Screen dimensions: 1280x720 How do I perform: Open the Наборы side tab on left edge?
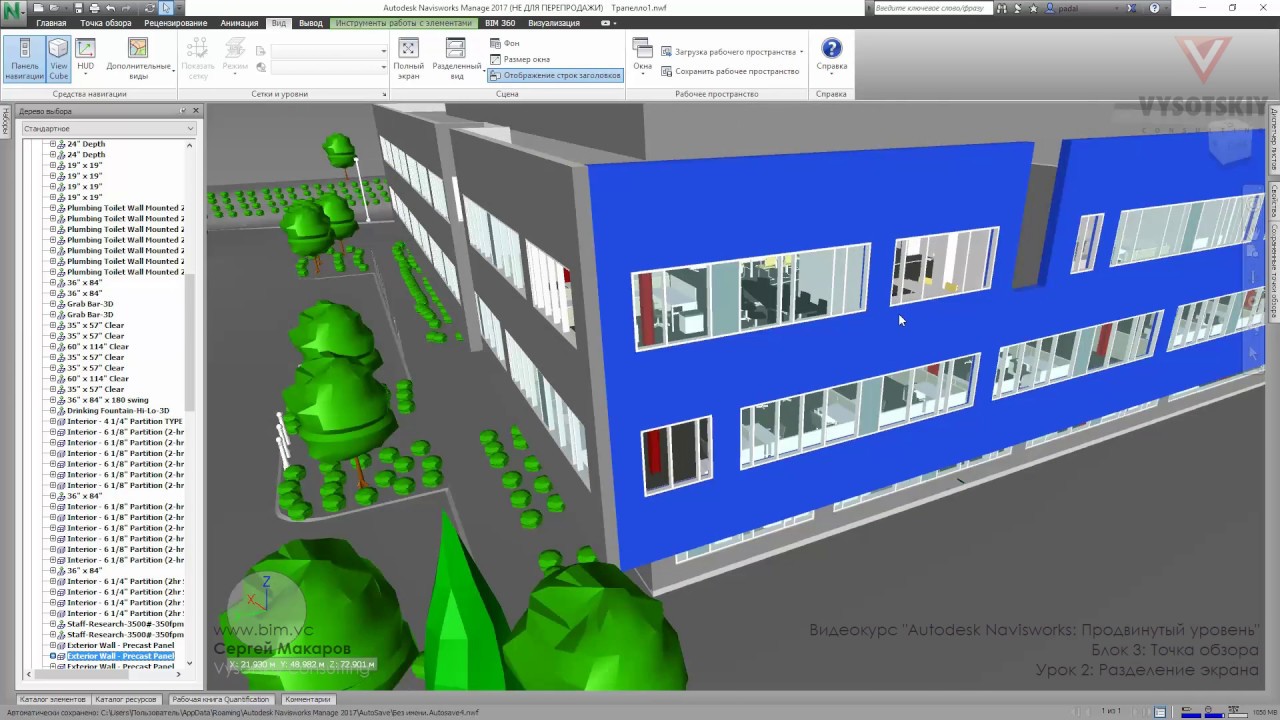pyautogui.click(x=5, y=121)
